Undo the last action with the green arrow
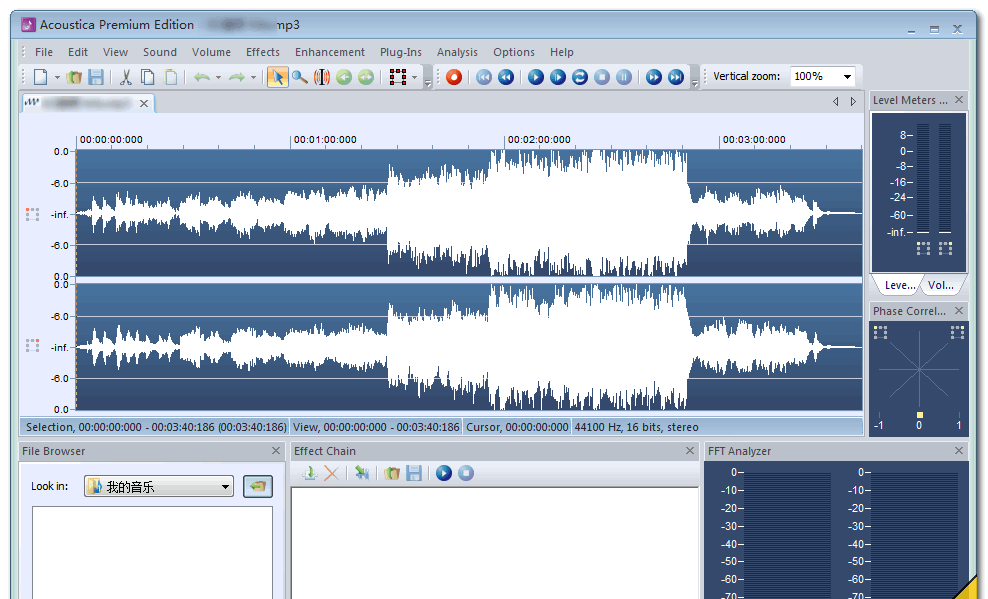This screenshot has width=988, height=599. coord(202,77)
